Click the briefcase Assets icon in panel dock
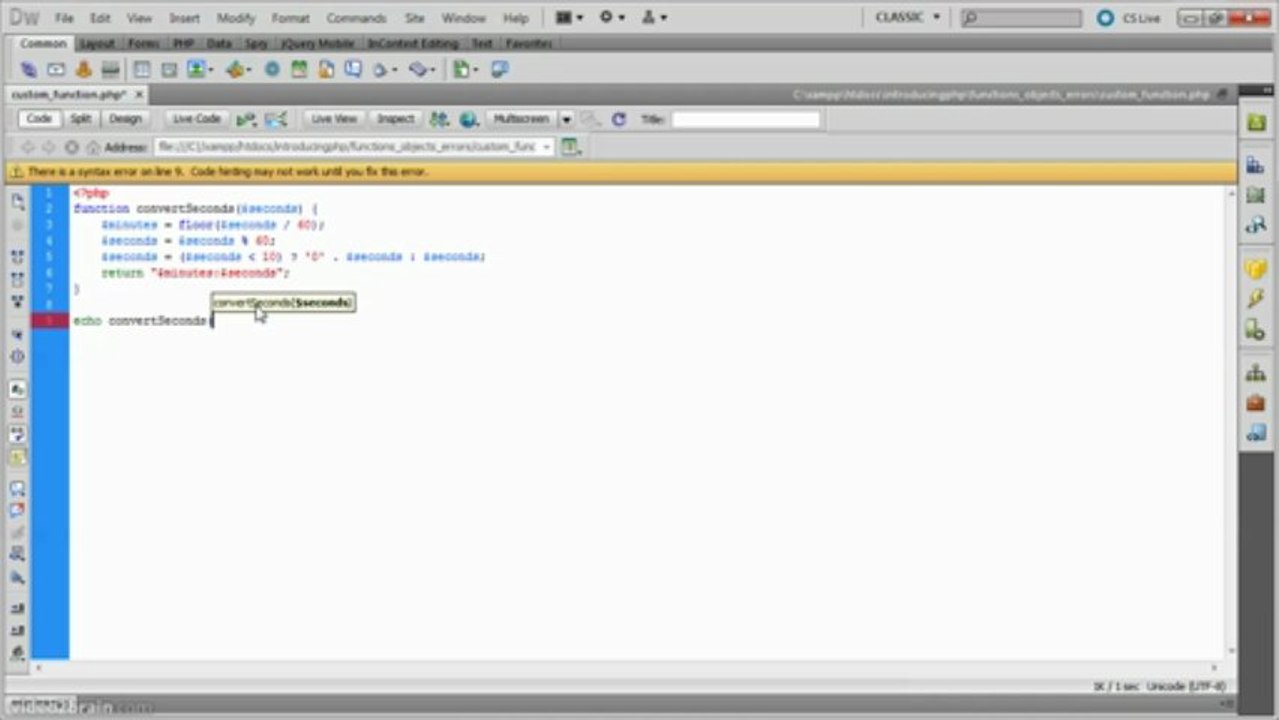The height and width of the screenshot is (720, 1279). tap(1255, 403)
